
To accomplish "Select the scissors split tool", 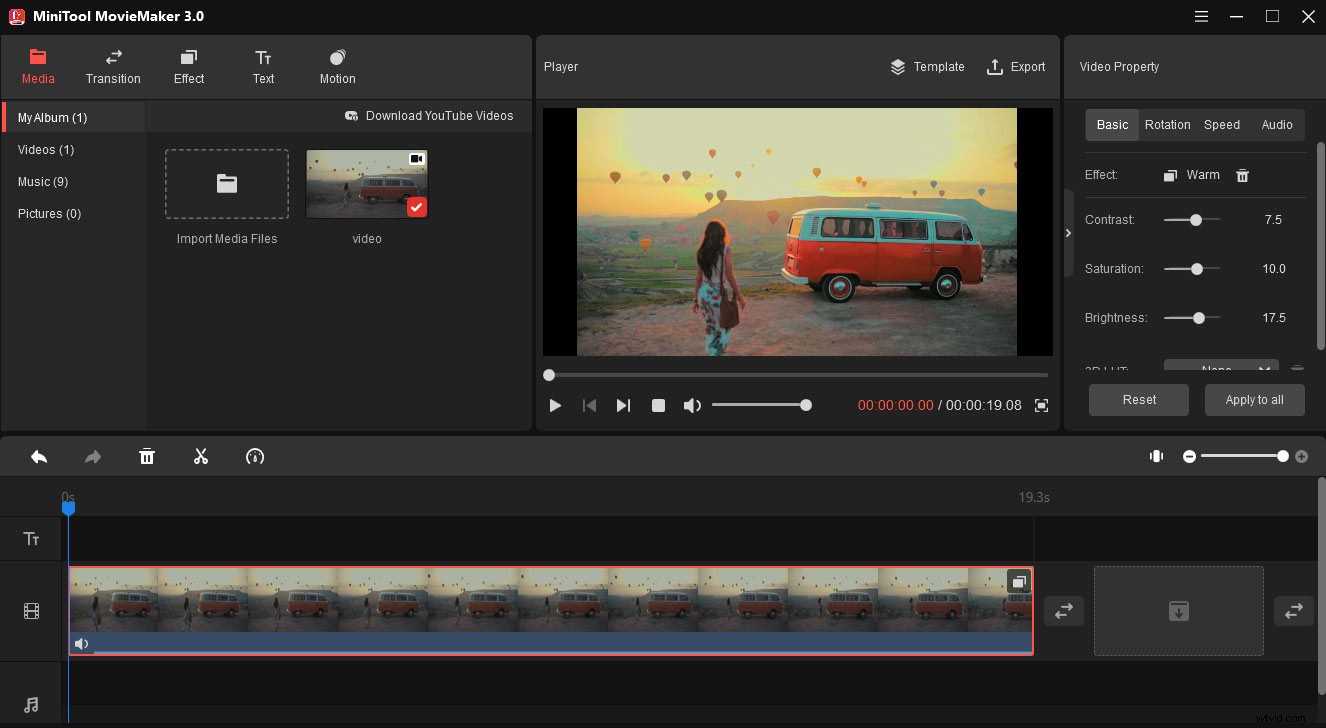I will click(x=200, y=456).
